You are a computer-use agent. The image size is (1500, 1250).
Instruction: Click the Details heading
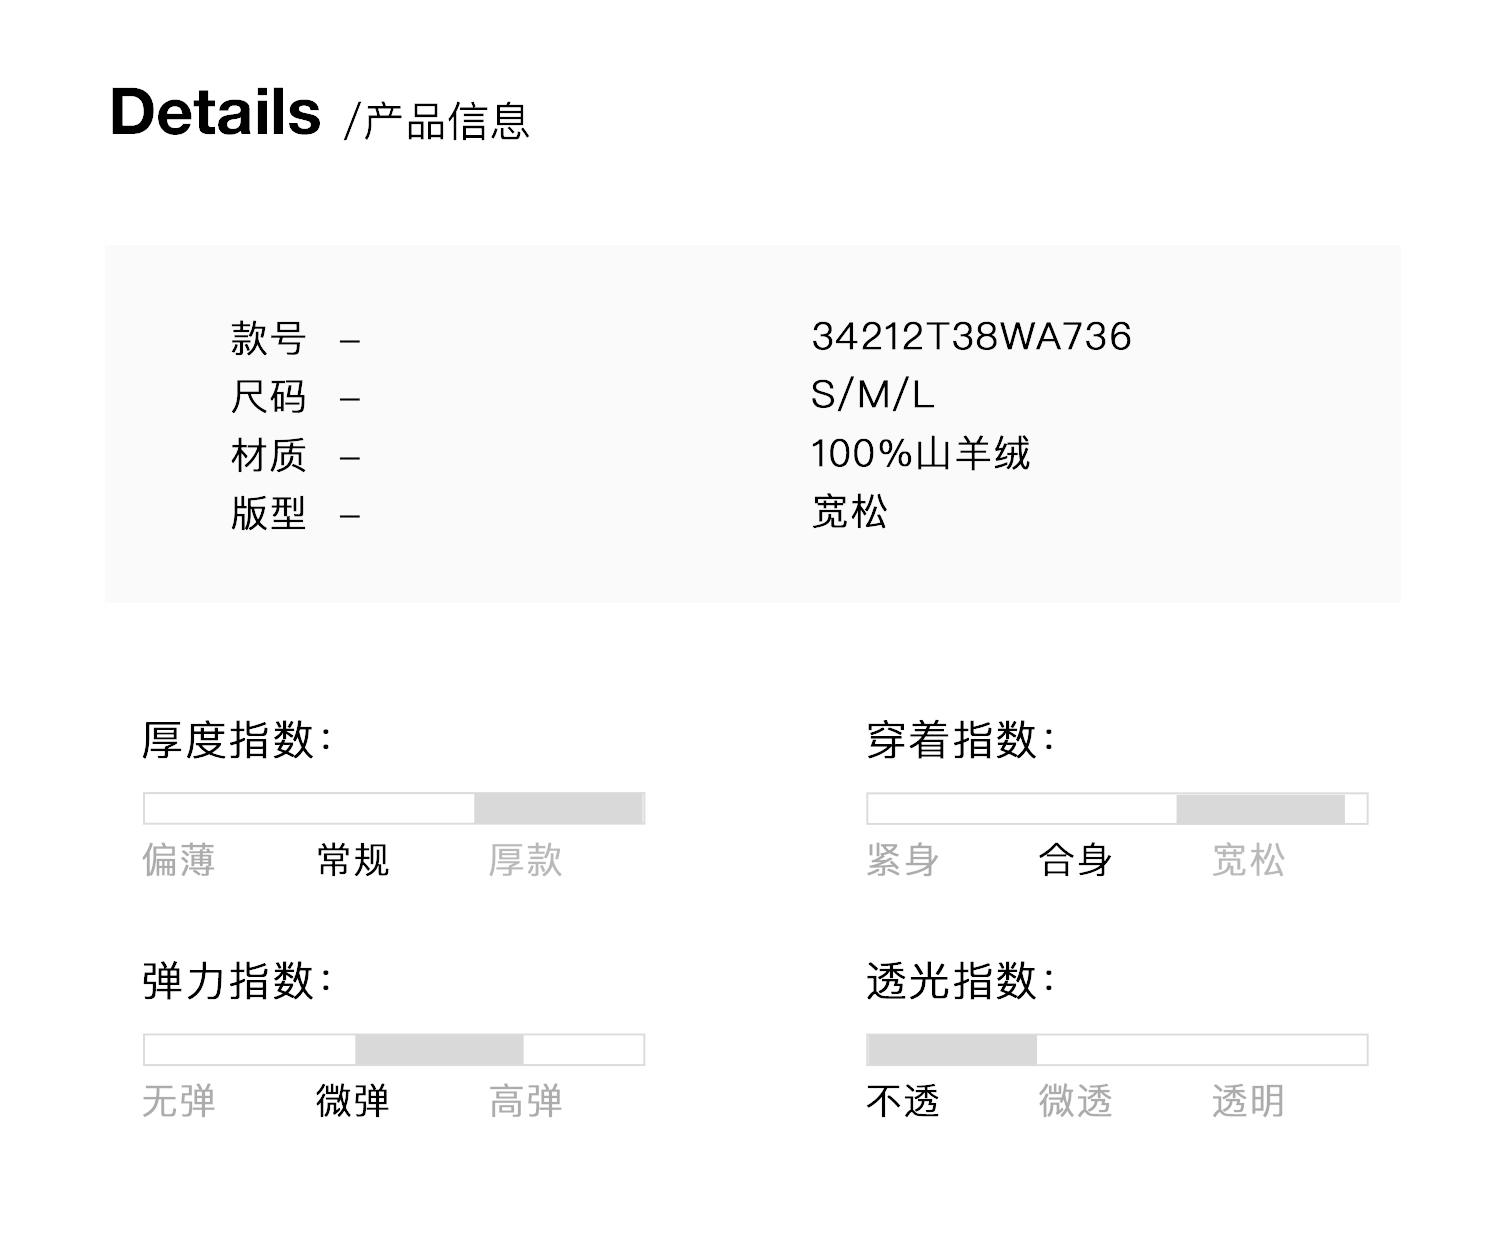(x=215, y=112)
